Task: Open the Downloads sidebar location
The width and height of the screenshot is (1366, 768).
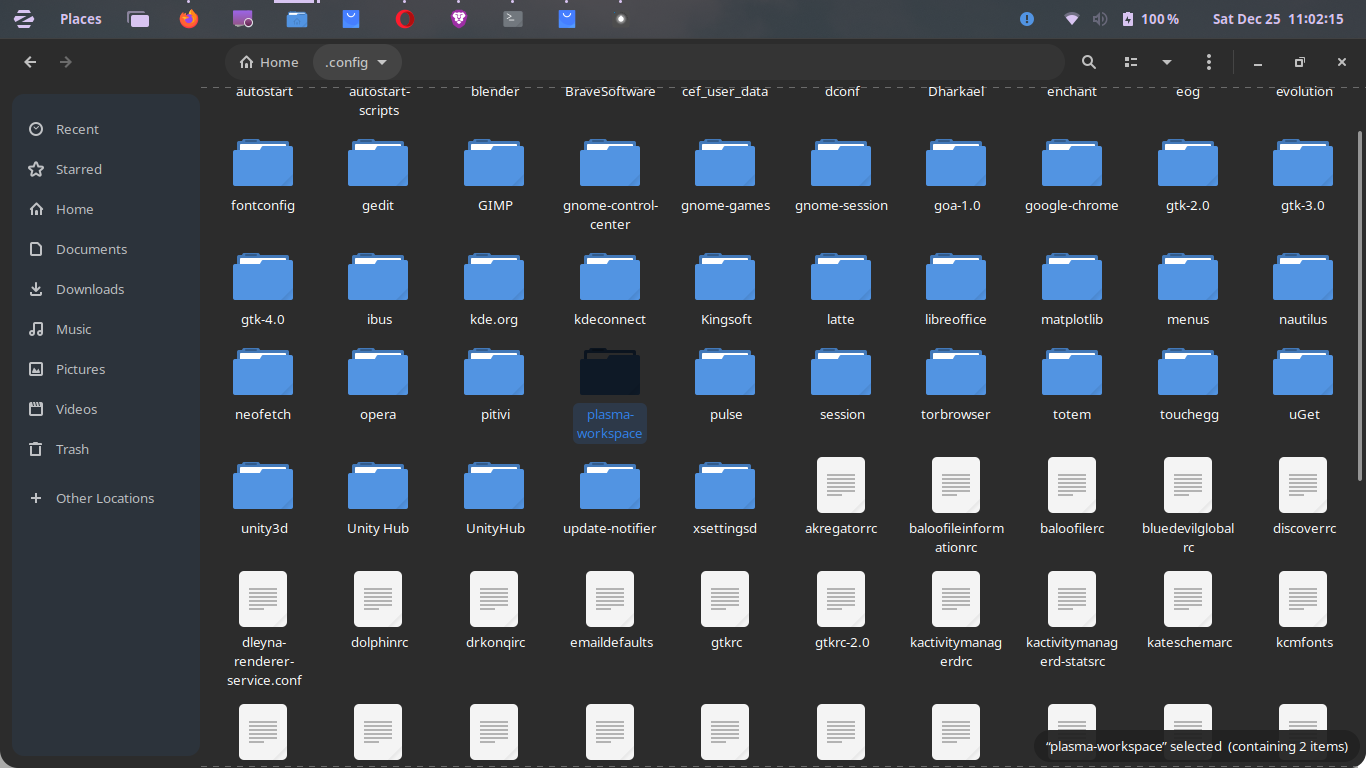Action: click(89, 289)
